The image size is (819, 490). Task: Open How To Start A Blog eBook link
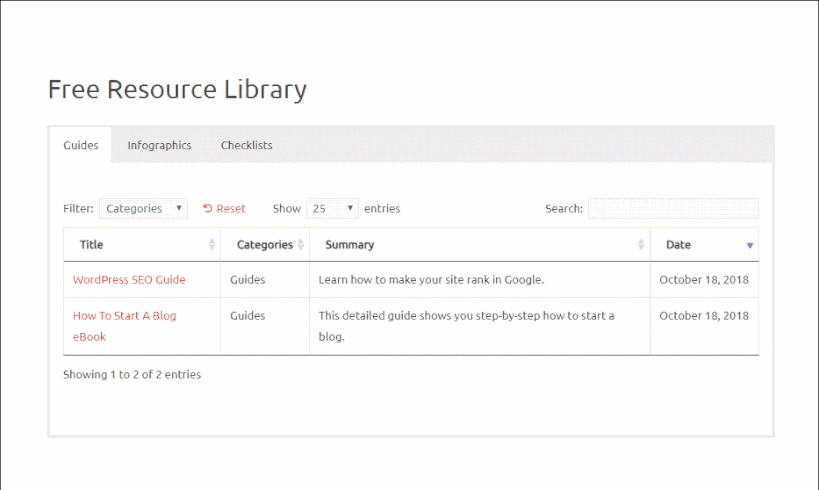(x=124, y=326)
